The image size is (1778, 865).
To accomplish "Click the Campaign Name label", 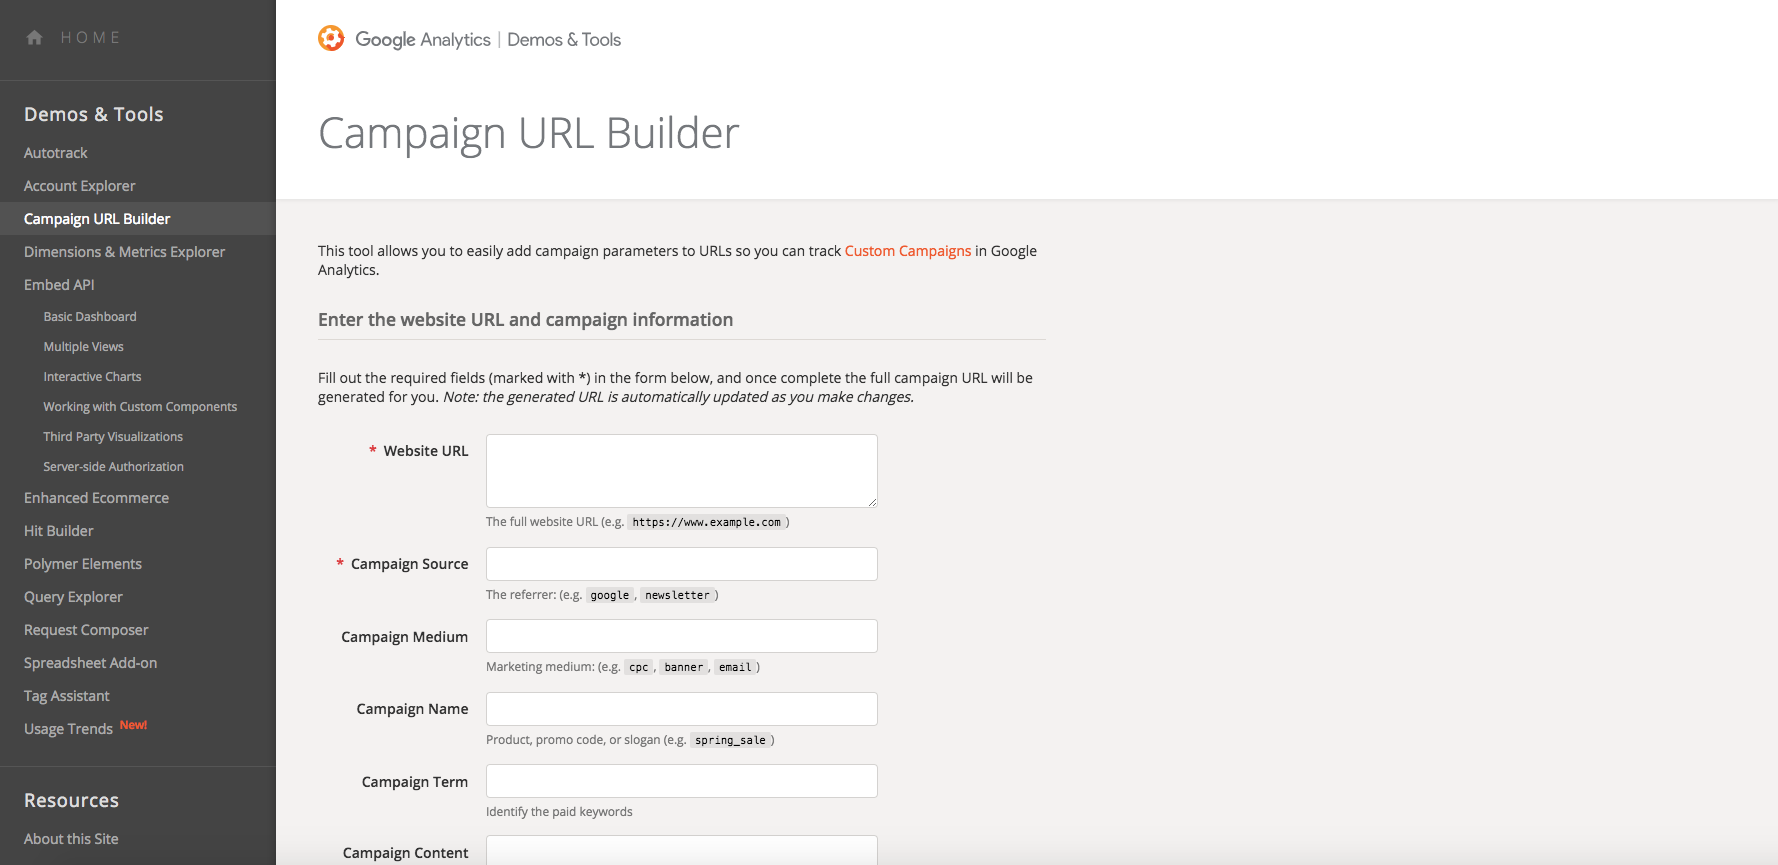I will click(412, 709).
